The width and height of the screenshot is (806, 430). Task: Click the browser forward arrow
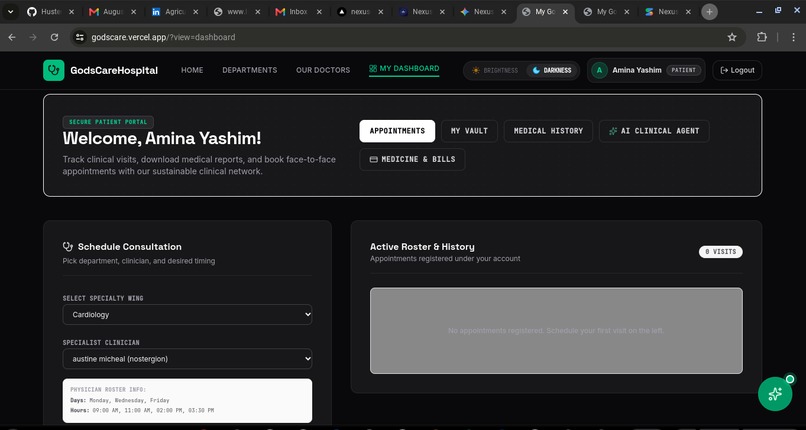click(x=33, y=37)
